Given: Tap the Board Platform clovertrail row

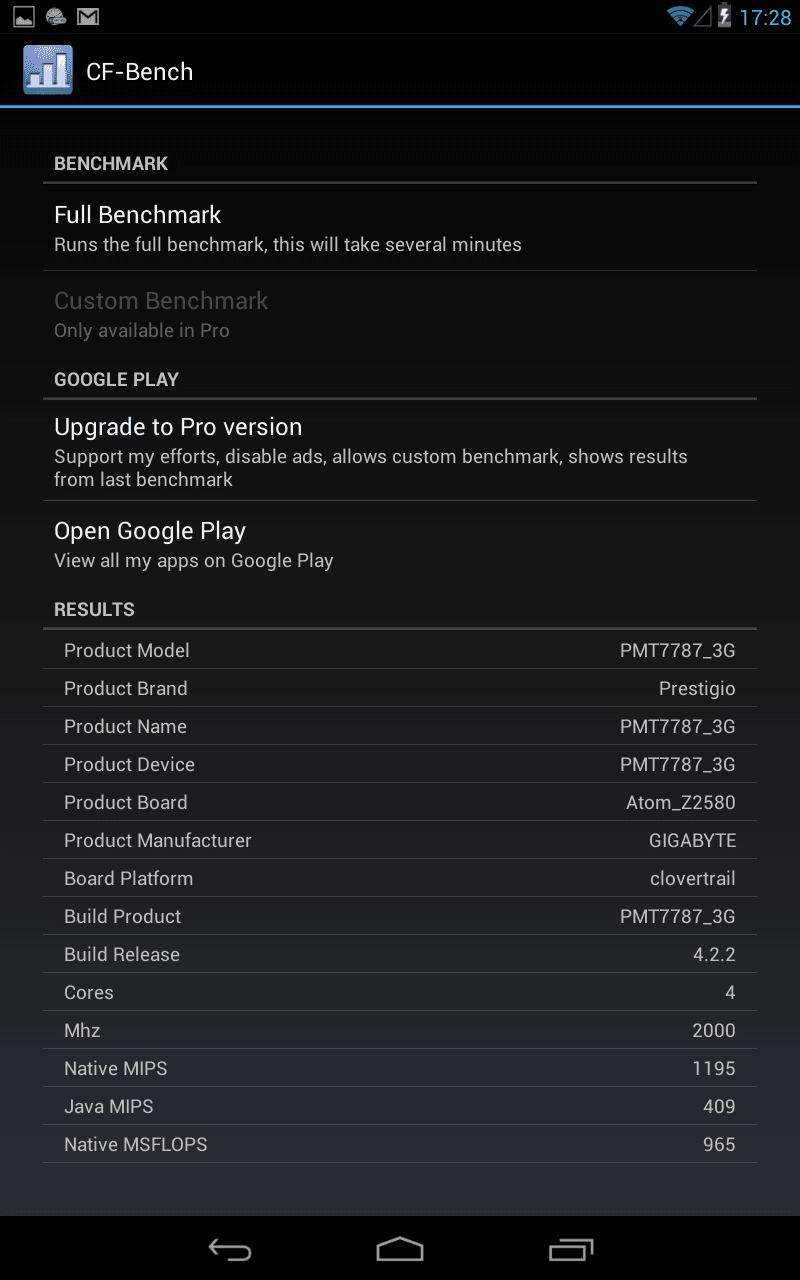Looking at the screenshot, I should pos(400,878).
